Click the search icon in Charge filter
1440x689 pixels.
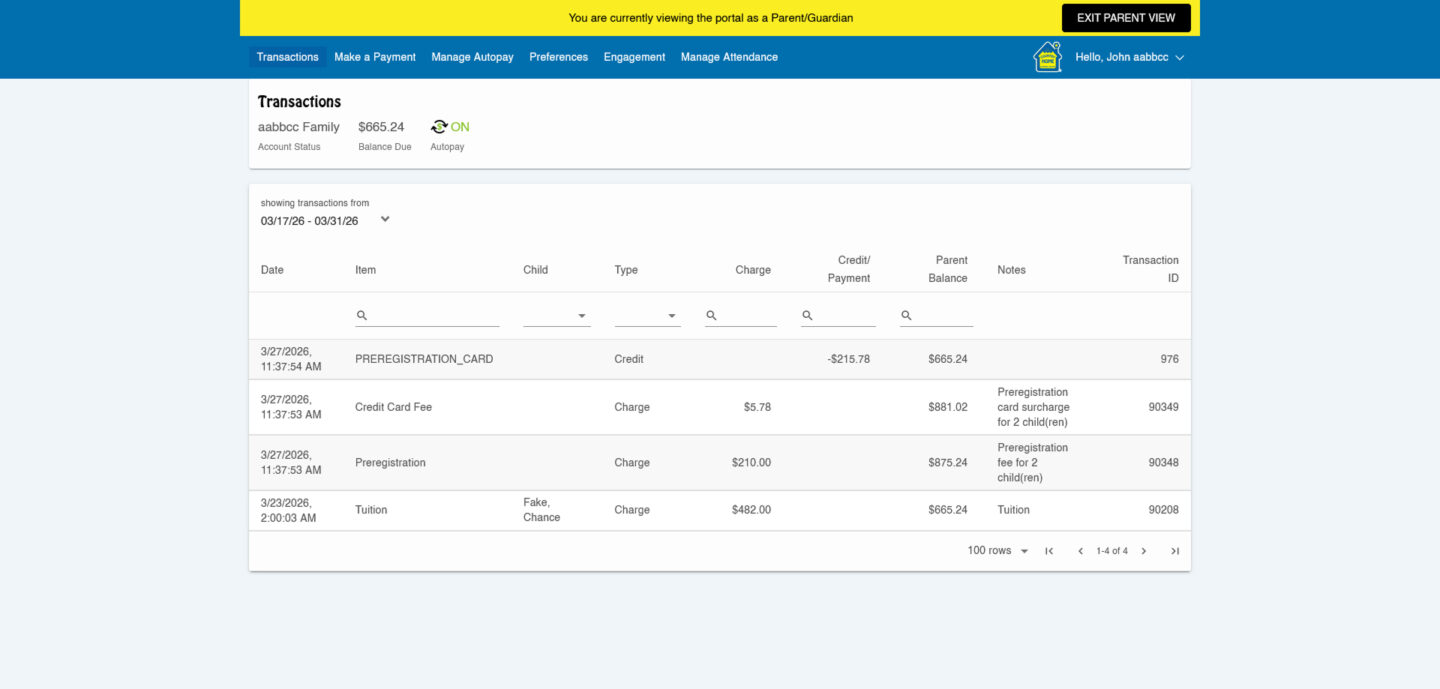pos(712,315)
